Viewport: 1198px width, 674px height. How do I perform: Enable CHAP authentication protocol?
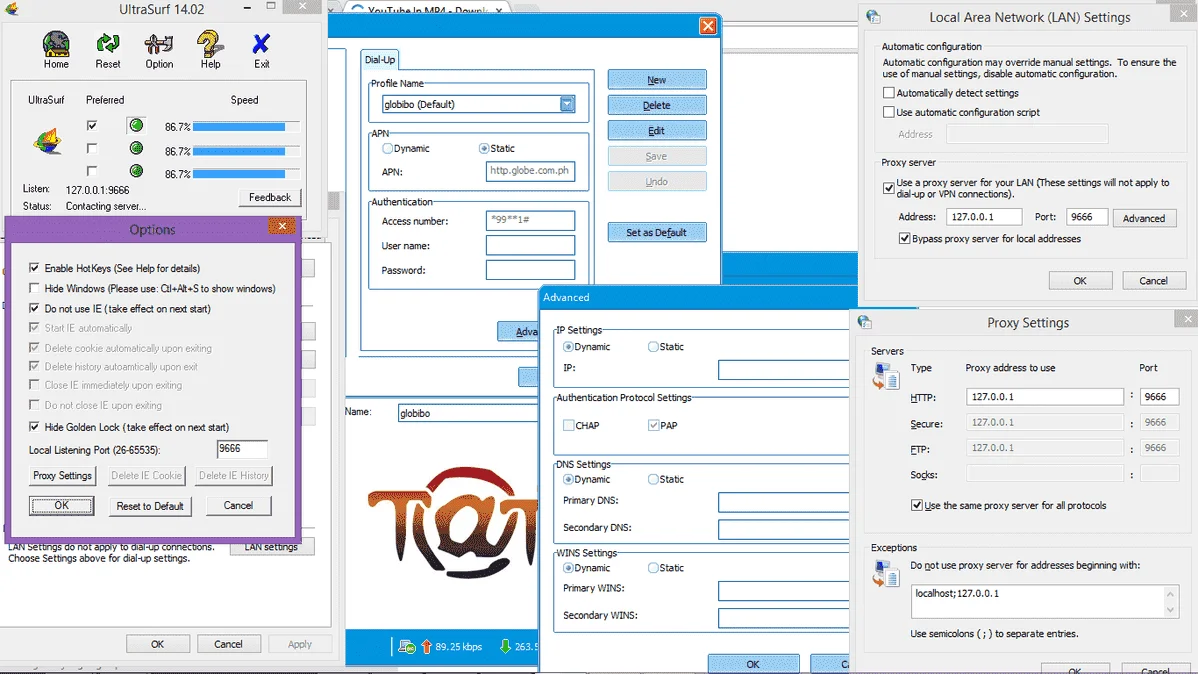pos(568,425)
